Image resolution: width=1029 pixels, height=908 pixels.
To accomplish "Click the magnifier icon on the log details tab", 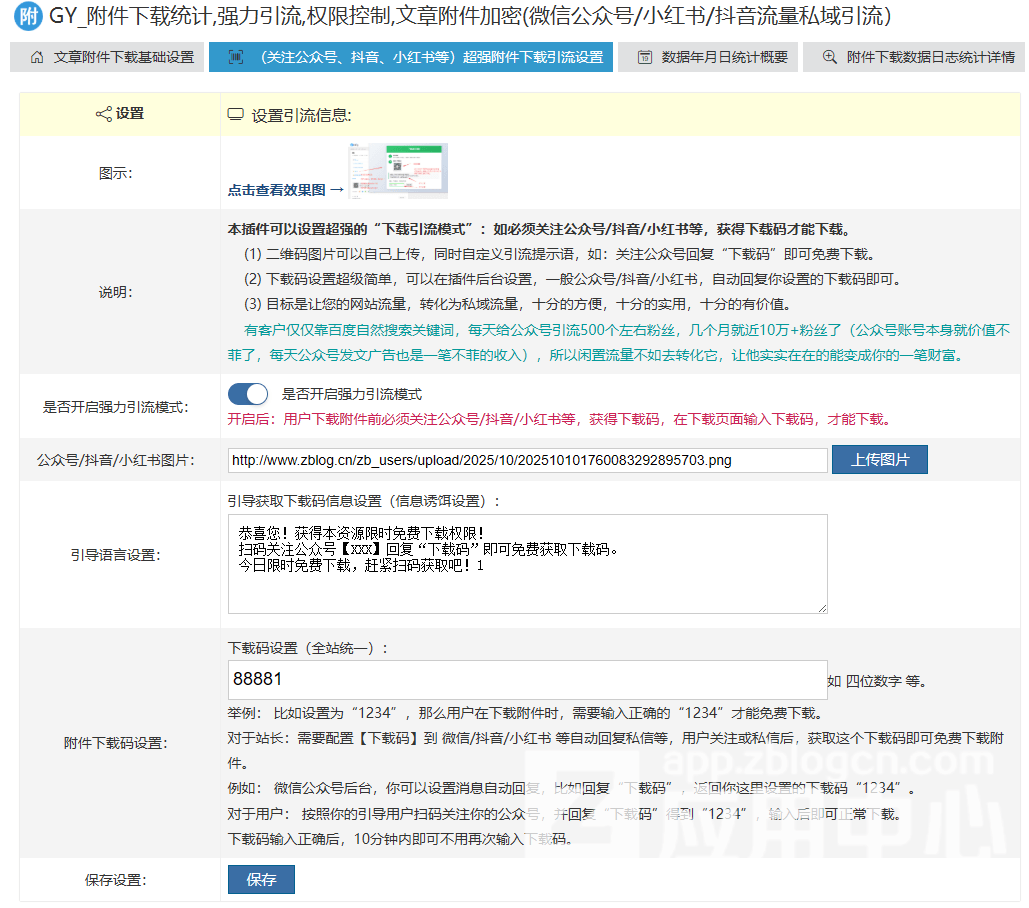I will point(829,57).
